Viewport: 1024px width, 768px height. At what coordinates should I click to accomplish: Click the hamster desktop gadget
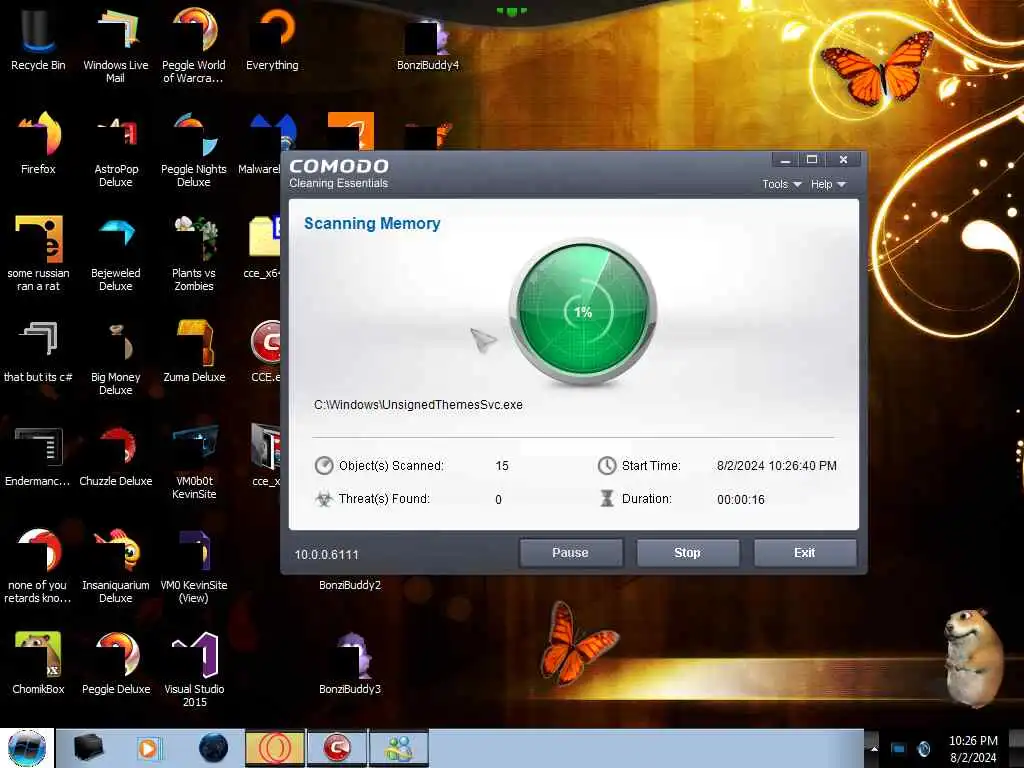click(x=973, y=658)
